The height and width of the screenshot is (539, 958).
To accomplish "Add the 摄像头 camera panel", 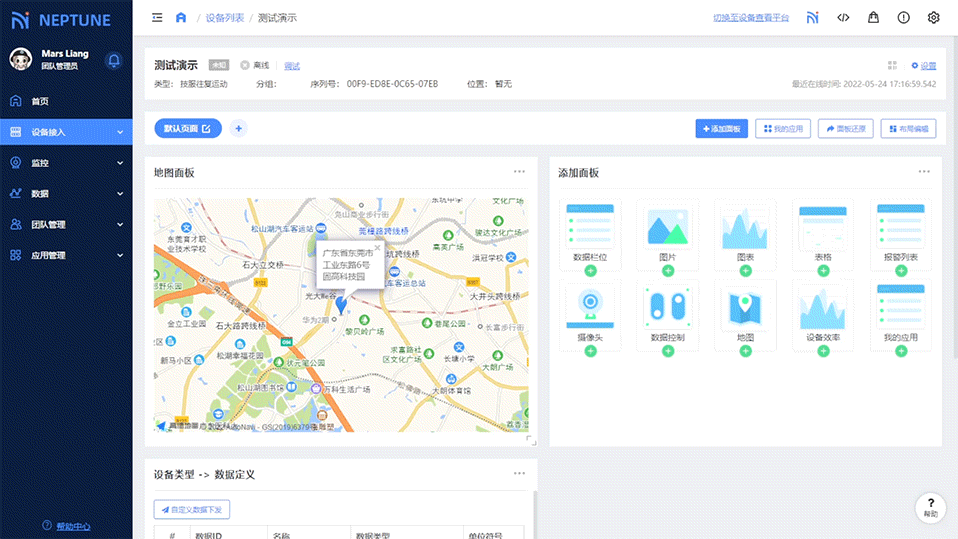I will [x=590, y=351].
